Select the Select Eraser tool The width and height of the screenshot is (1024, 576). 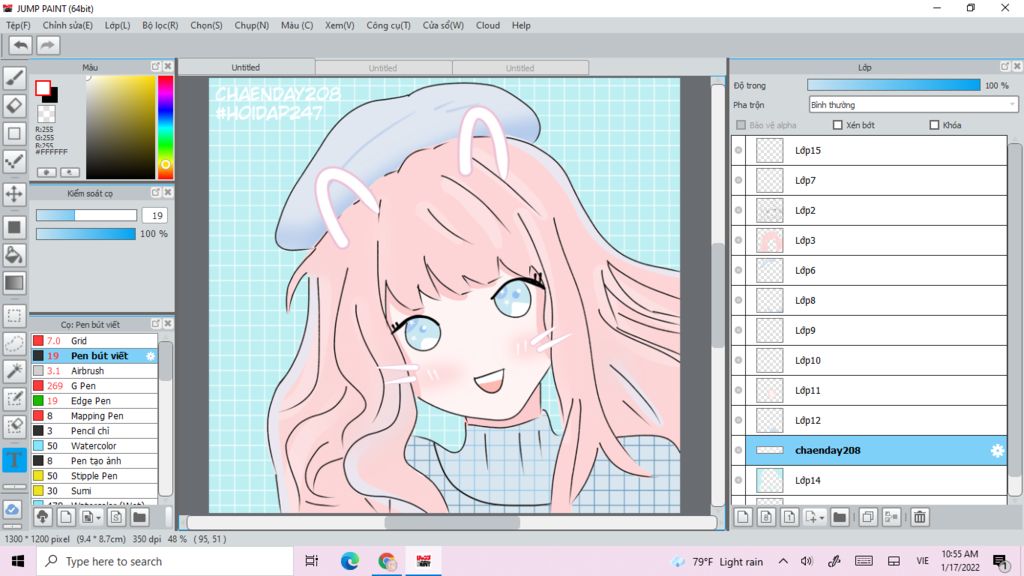(x=14, y=426)
